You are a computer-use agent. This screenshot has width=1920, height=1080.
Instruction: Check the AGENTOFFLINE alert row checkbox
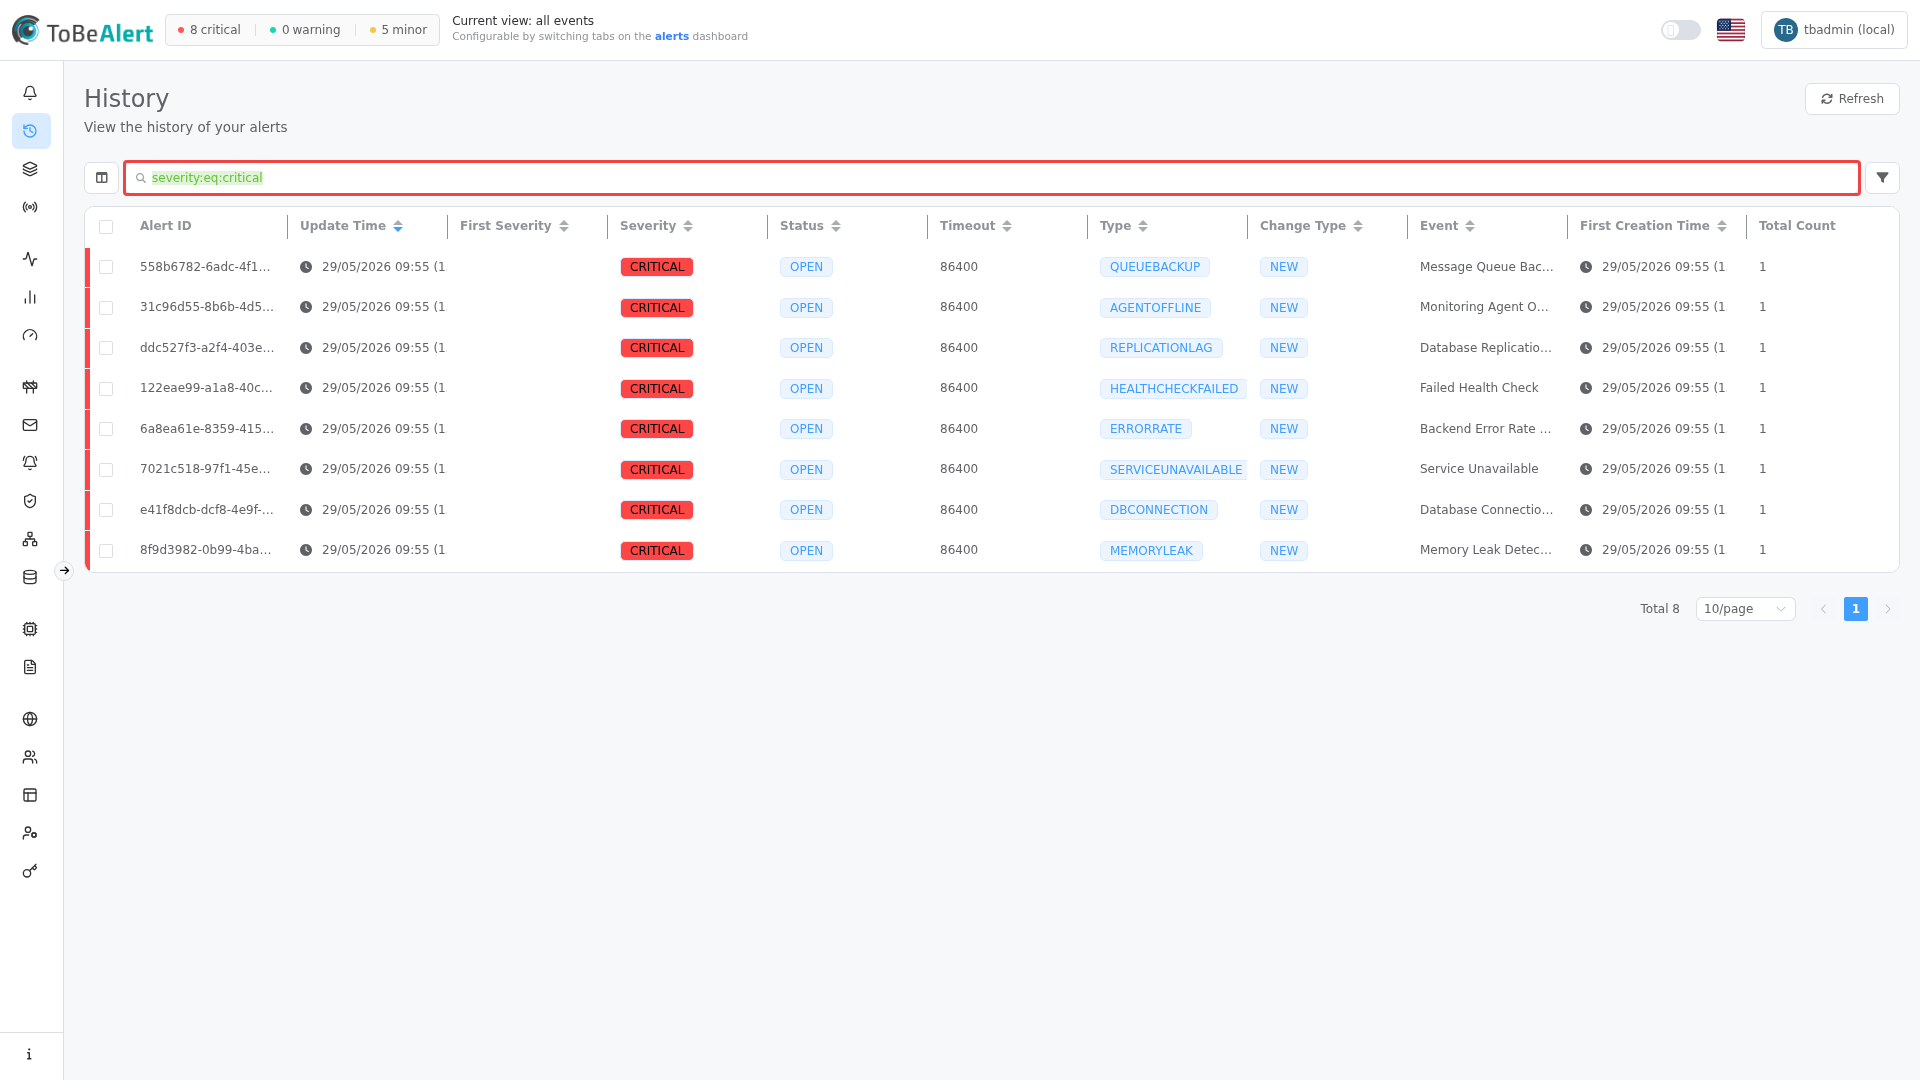tap(106, 308)
